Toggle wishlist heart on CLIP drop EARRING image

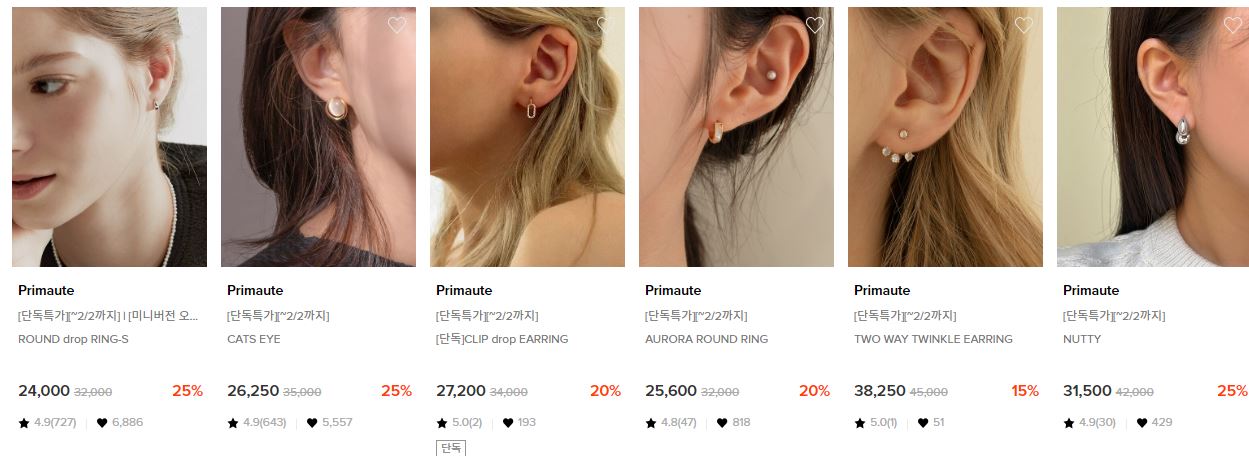606,25
